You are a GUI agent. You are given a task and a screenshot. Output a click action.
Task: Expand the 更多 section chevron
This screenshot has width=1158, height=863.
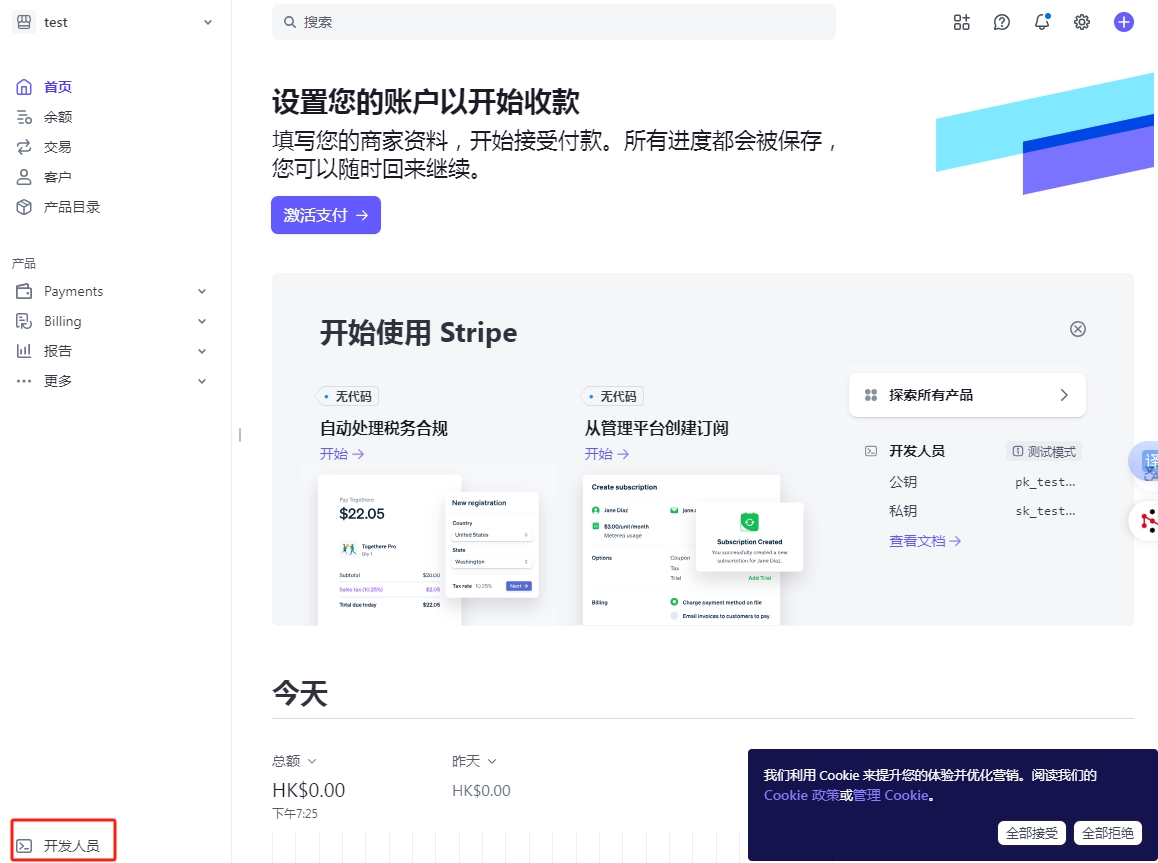coord(202,381)
